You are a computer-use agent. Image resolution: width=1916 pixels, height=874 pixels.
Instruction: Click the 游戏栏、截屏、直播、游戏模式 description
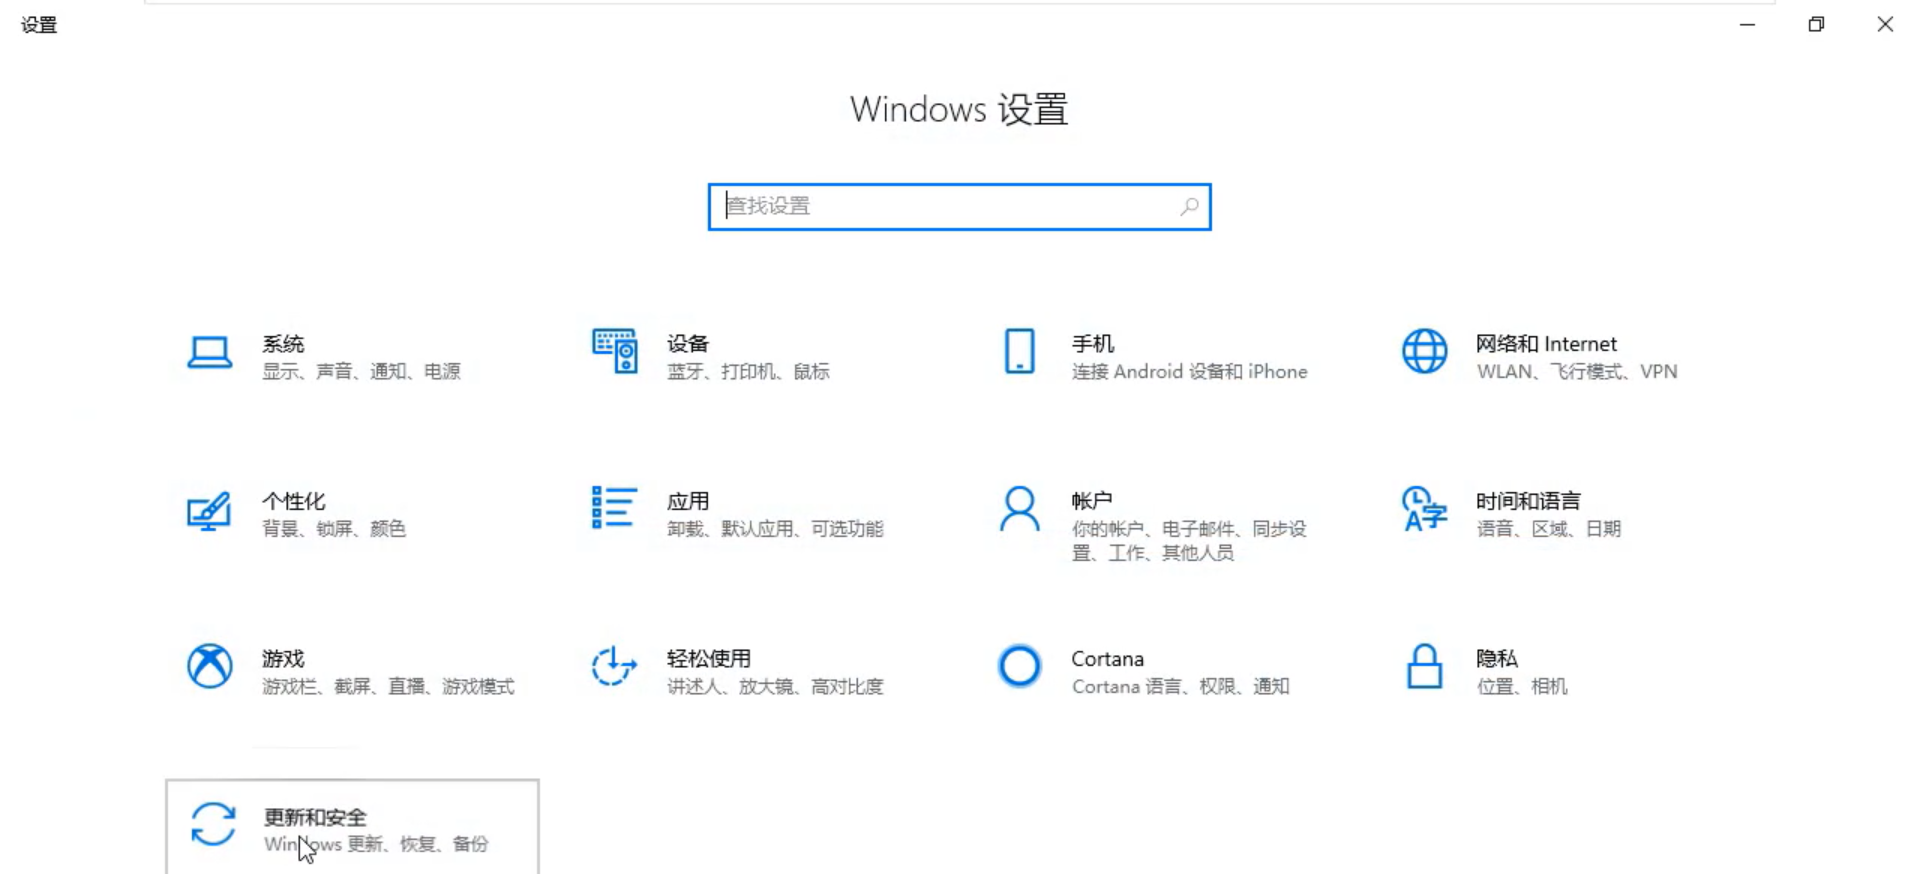point(388,687)
